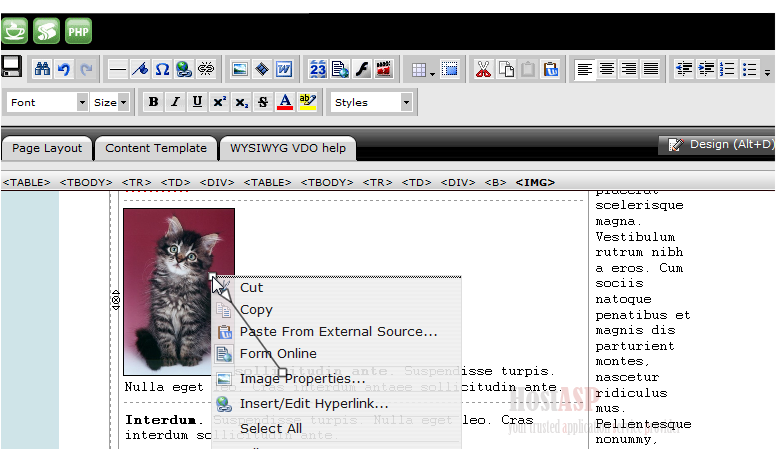Insert date with the 23 calendar icon
Viewport: 776px width, 450px height.
point(318,69)
